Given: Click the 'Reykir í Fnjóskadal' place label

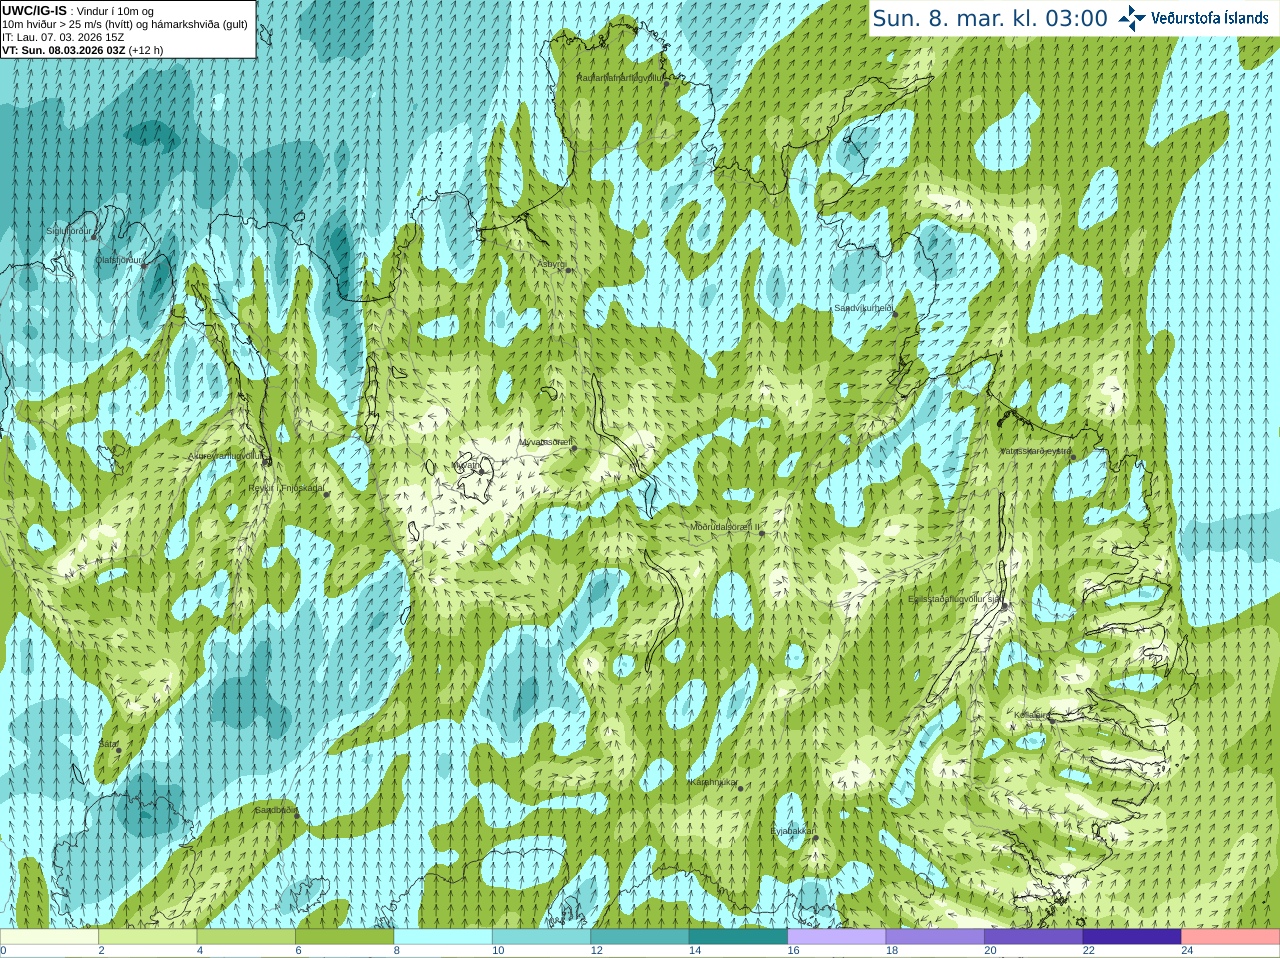Looking at the screenshot, I should click(x=286, y=488).
